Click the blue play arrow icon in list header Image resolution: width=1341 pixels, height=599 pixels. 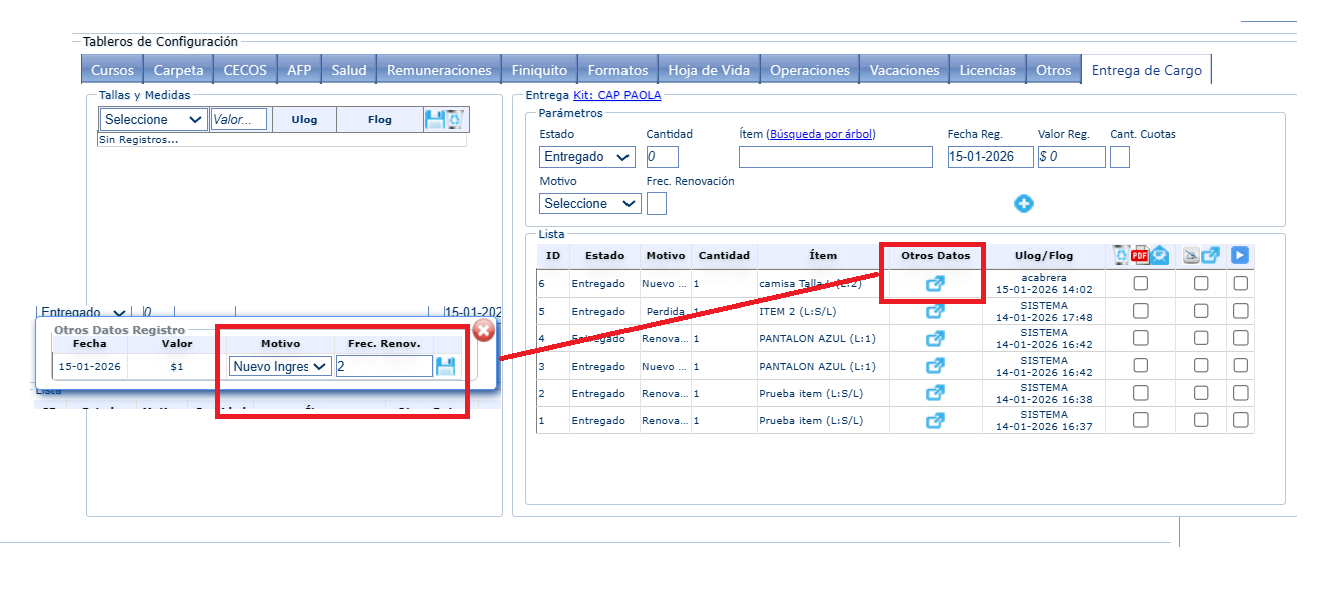1240,256
